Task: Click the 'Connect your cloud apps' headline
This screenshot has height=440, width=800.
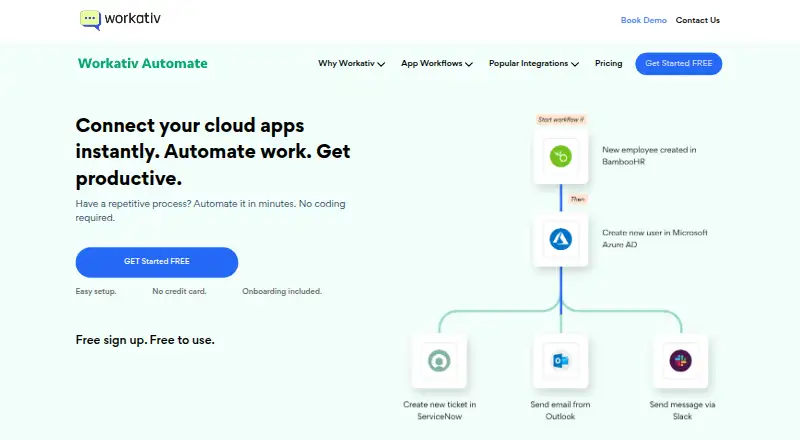Action: (213, 152)
